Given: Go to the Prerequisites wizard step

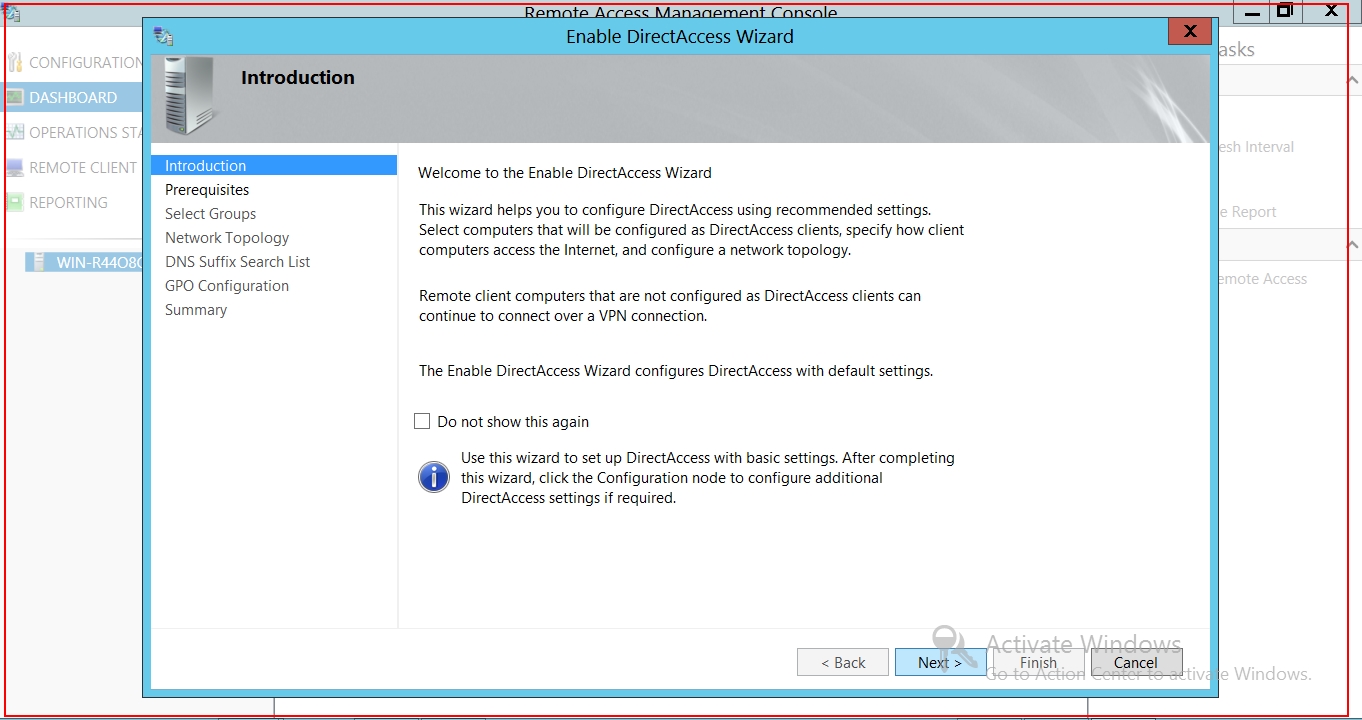Looking at the screenshot, I should (x=207, y=190).
